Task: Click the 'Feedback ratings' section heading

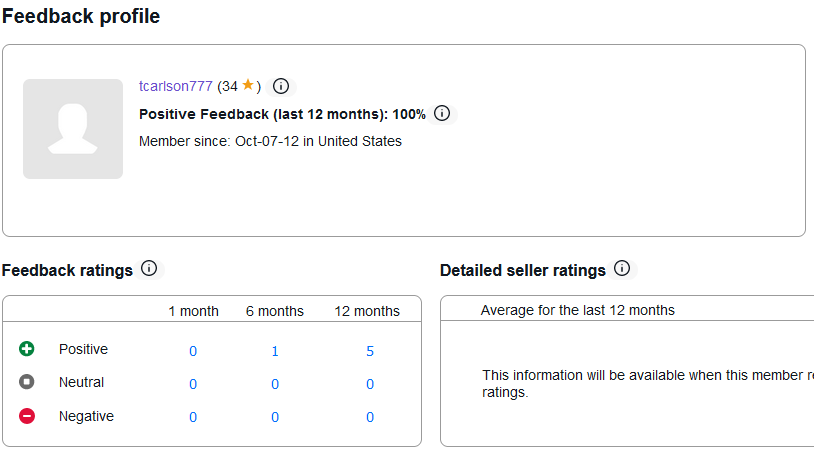Action: point(67,271)
